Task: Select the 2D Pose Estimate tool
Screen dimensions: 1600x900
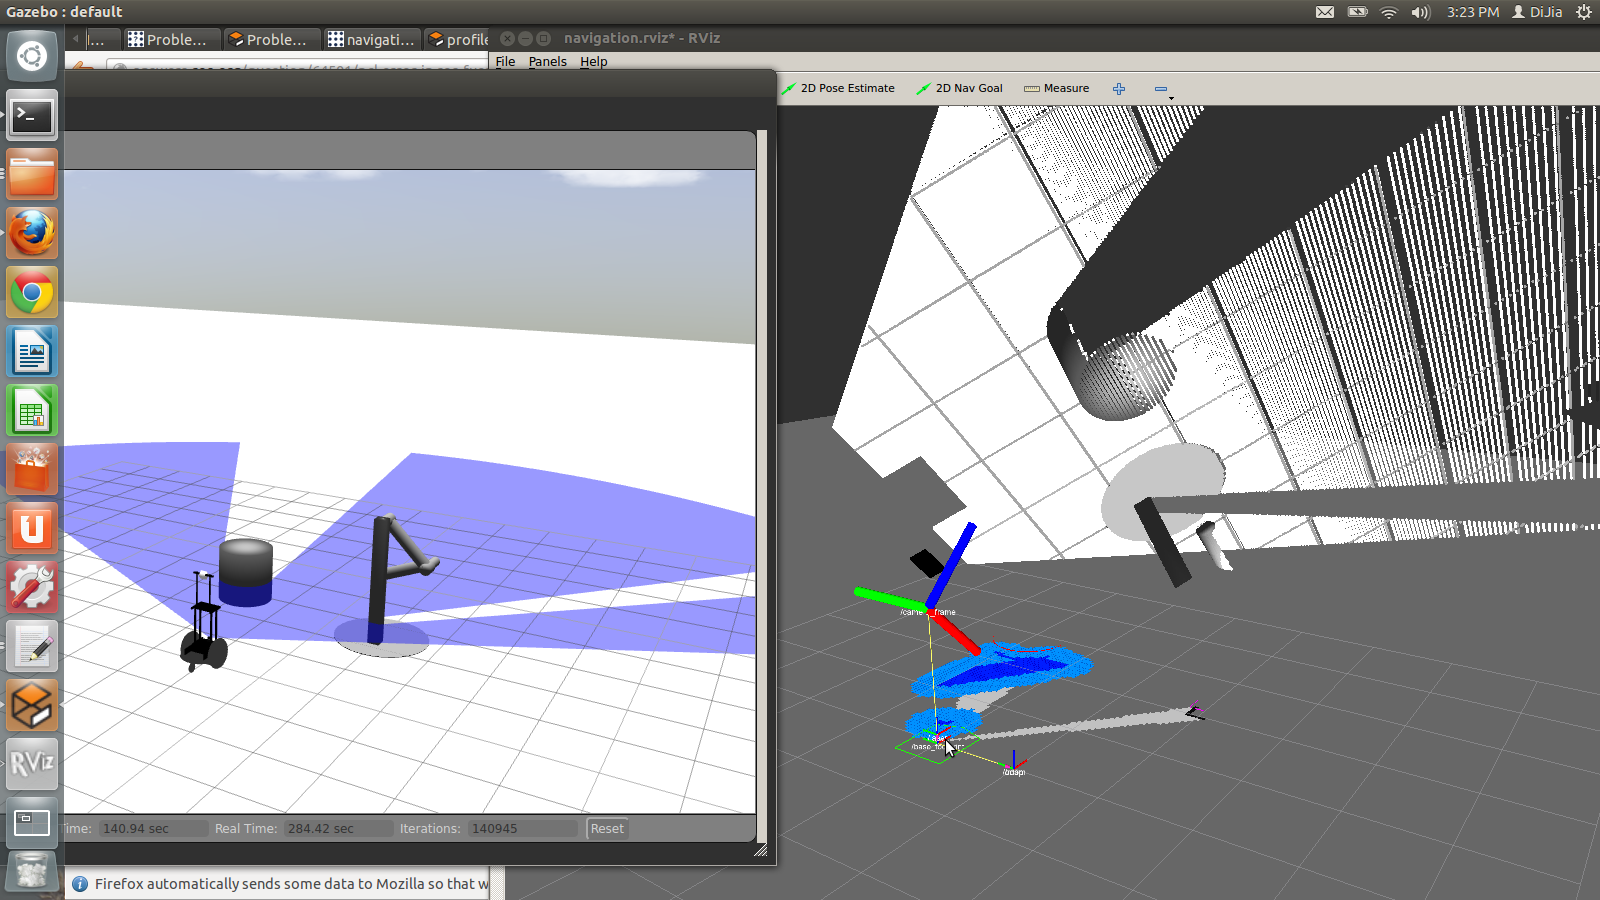Action: click(x=838, y=88)
